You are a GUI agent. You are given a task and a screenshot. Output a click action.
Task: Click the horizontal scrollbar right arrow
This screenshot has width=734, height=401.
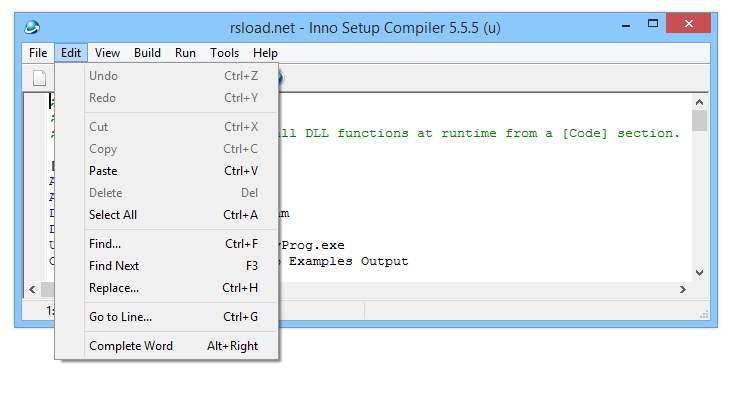[683, 290]
